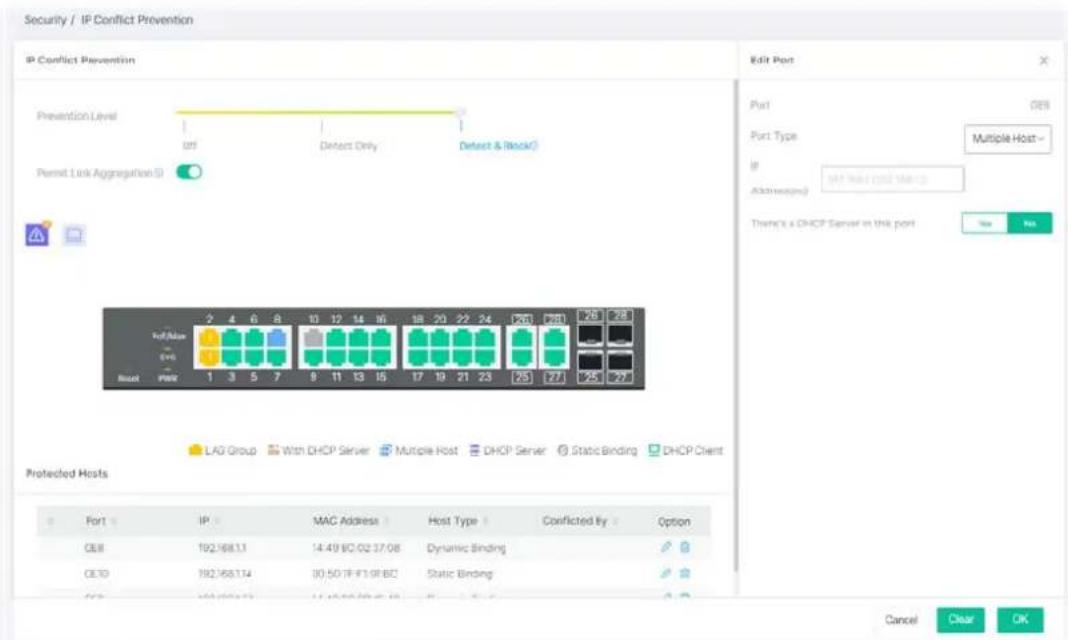This screenshot has height=640, width=1068.
Task: Sort table by Port column
Action: click(x=96, y=521)
